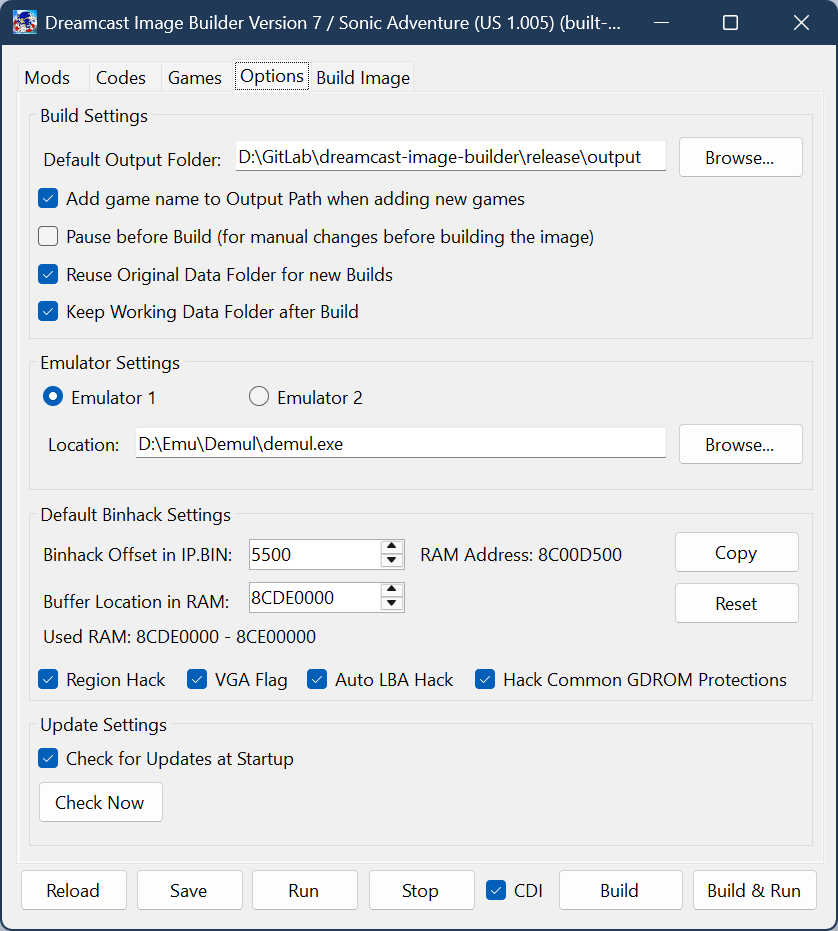Switch to the Mods tab

[47, 78]
